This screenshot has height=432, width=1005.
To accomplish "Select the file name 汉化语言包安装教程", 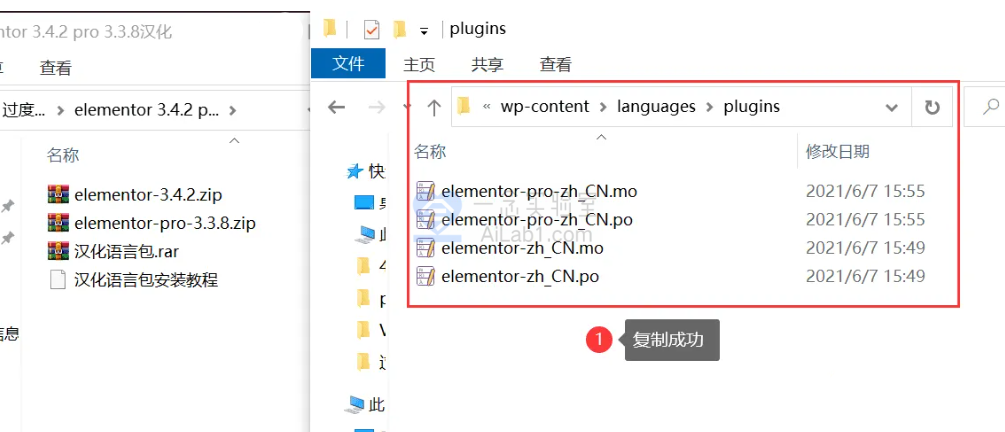I will (x=146, y=280).
